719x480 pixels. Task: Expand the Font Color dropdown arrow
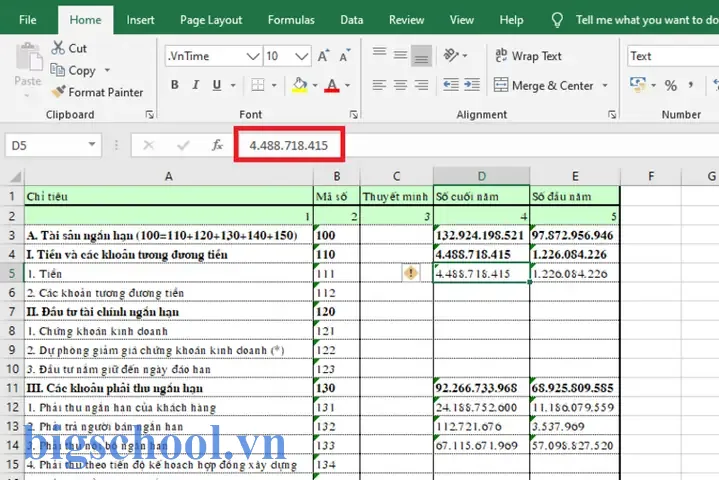[348, 85]
